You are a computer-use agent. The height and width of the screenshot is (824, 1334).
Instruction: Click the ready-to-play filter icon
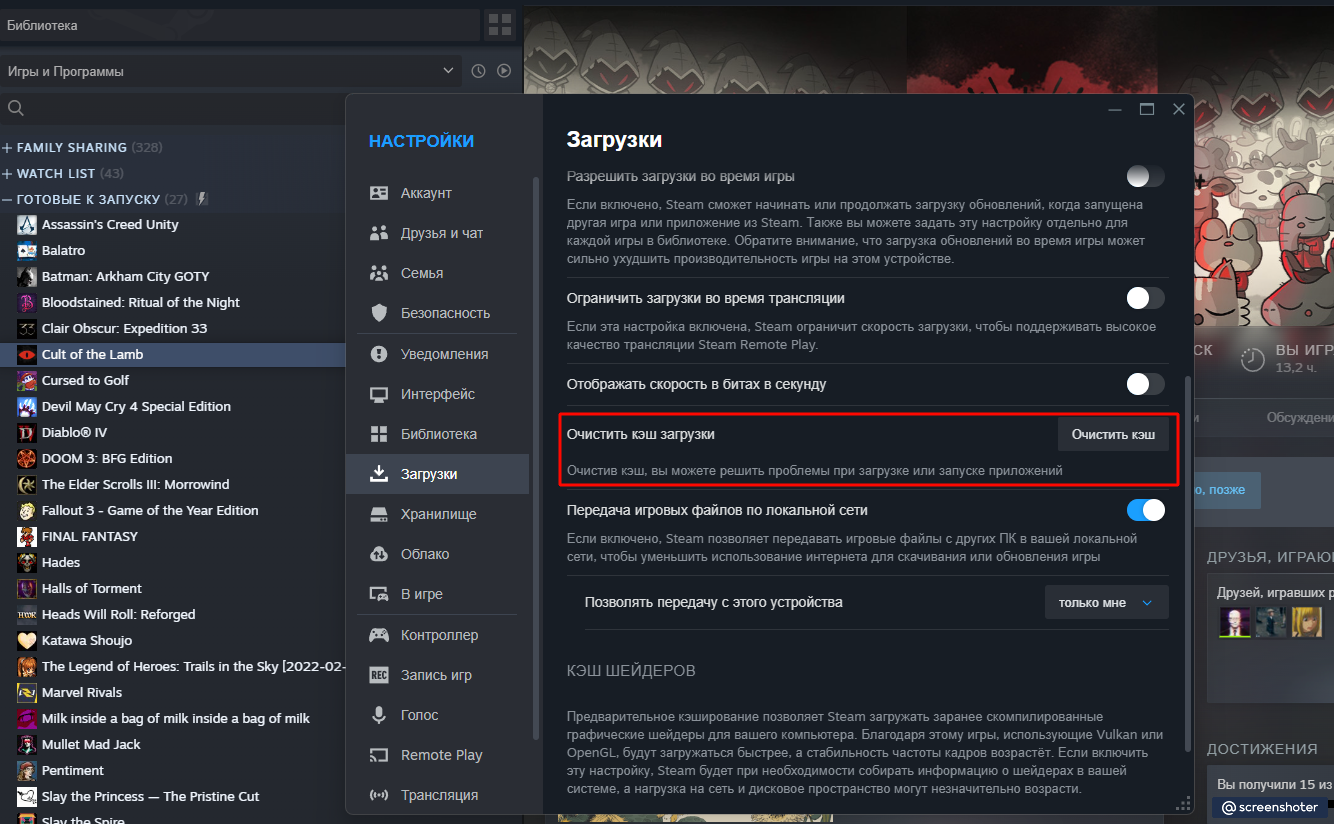tap(504, 71)
